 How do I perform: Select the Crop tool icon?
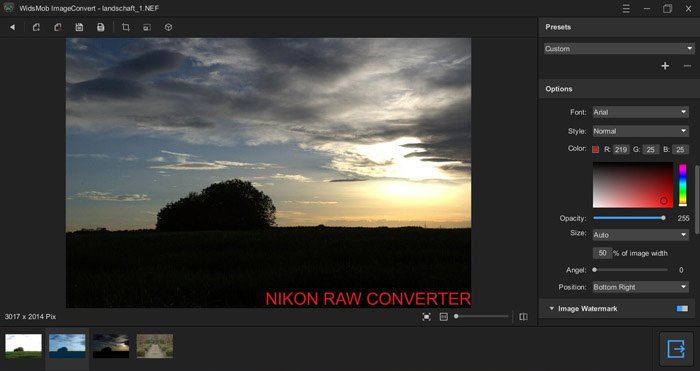[126, 27]
